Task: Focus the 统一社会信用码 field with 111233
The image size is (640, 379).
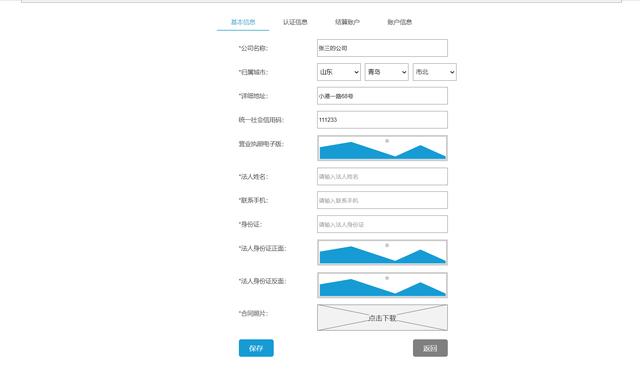Action: pos(382,120)
